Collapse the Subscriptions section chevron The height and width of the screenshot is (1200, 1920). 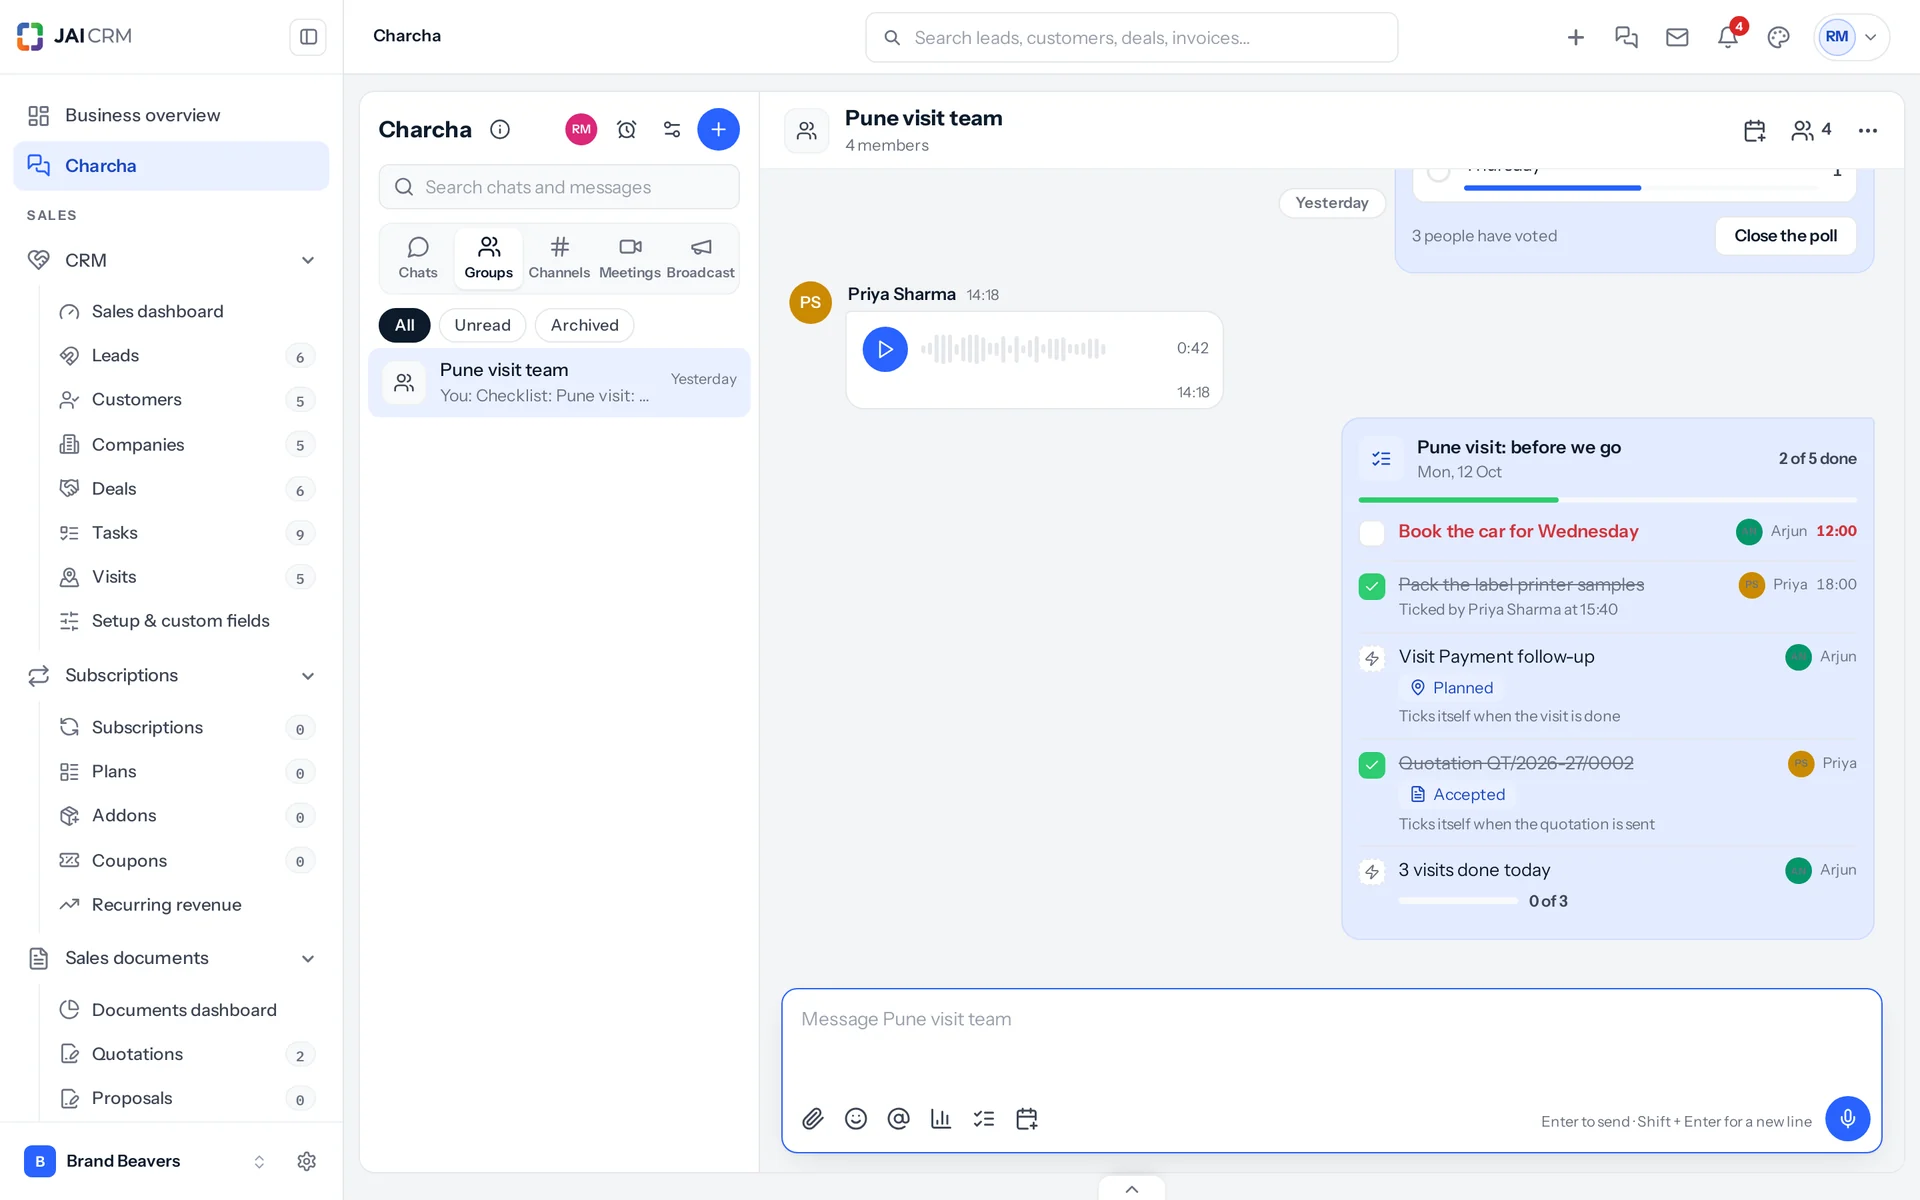pyautogui.click(x=308, y=676)
